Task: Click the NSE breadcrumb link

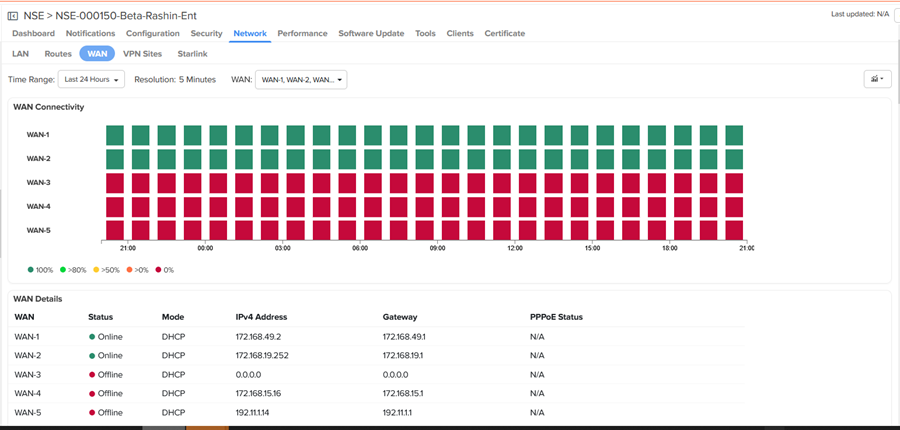Action: (x=34, y=15)
